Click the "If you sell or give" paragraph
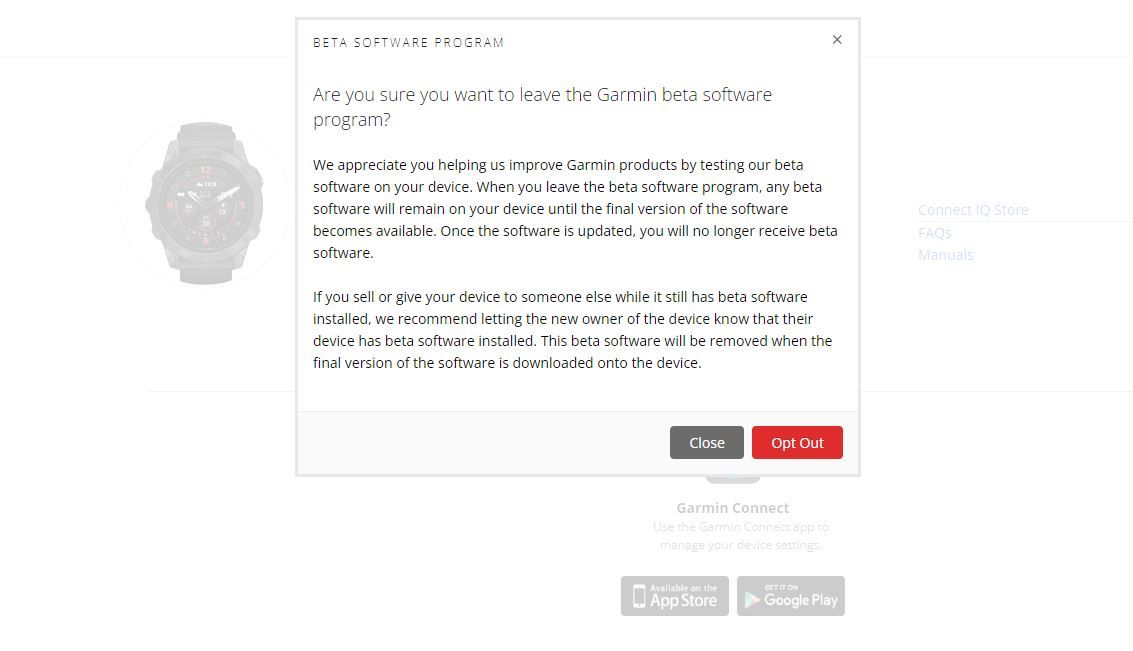Image resolution: width=1133 pixels, height=651 pixels. pos(572,330)
